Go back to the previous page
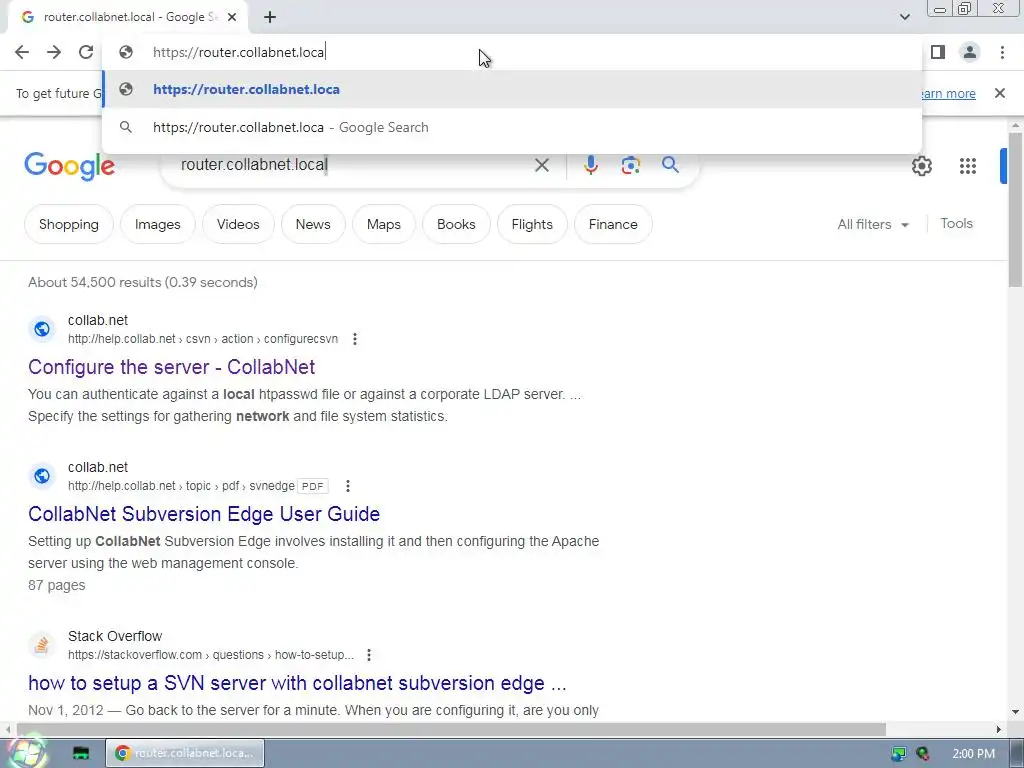The height and width of the screenshot is (768, 1024). point(22,52)
